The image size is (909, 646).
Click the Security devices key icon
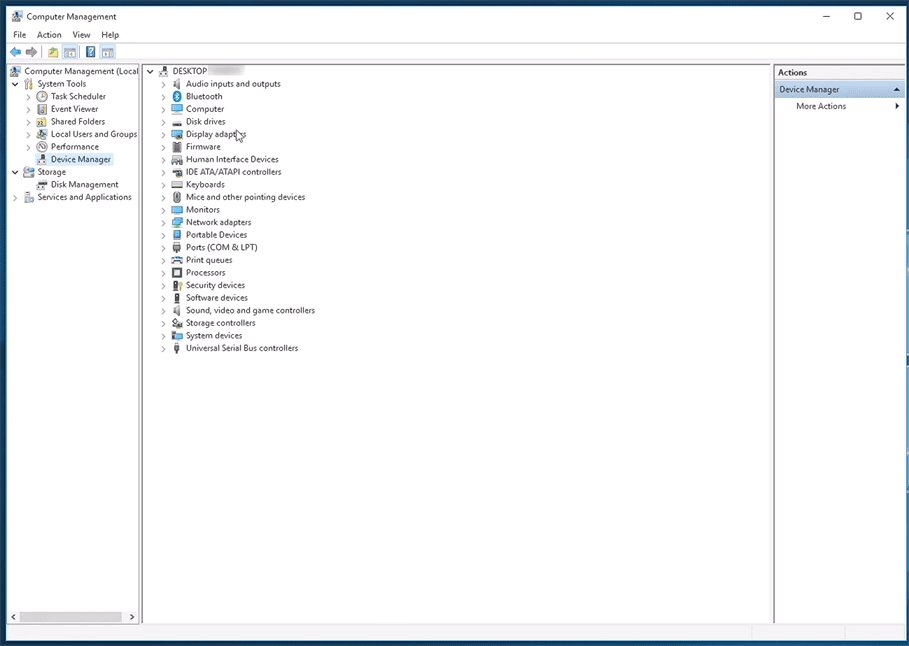click(177, 285)
